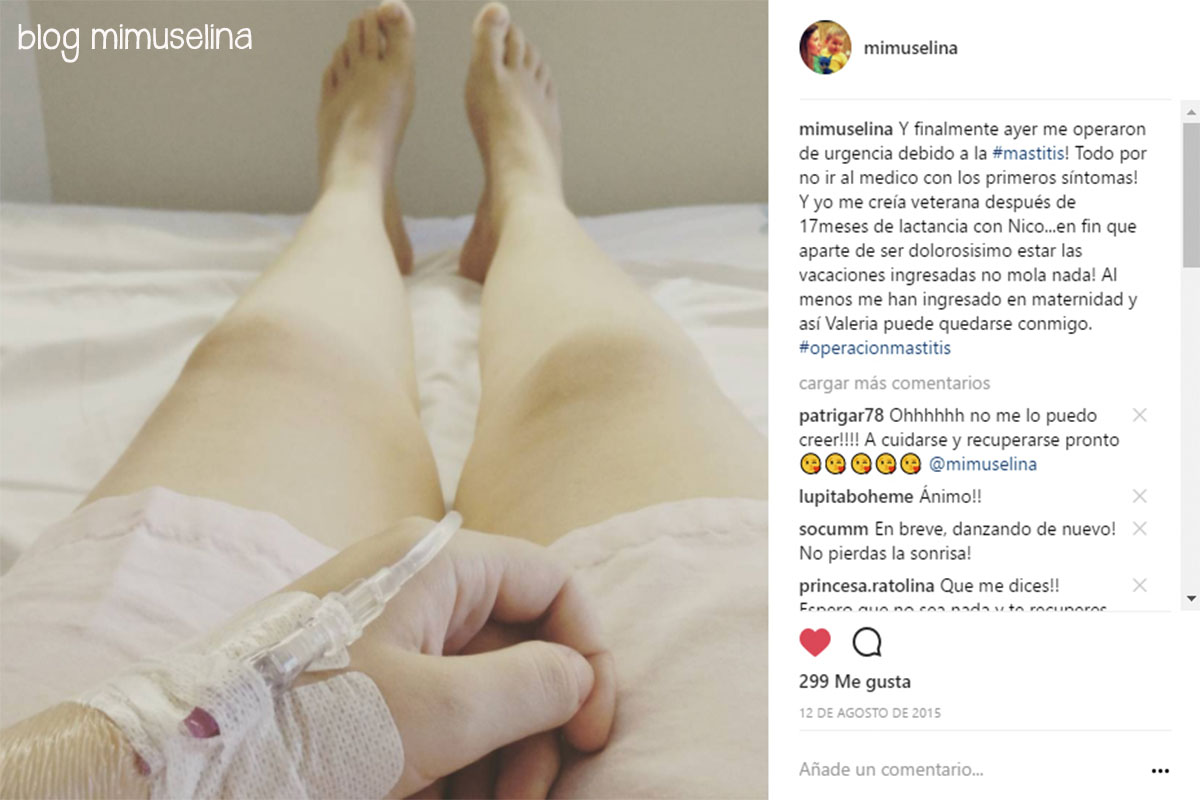Expand comments via 'cargar más comentarios'

tap(894, 383)
